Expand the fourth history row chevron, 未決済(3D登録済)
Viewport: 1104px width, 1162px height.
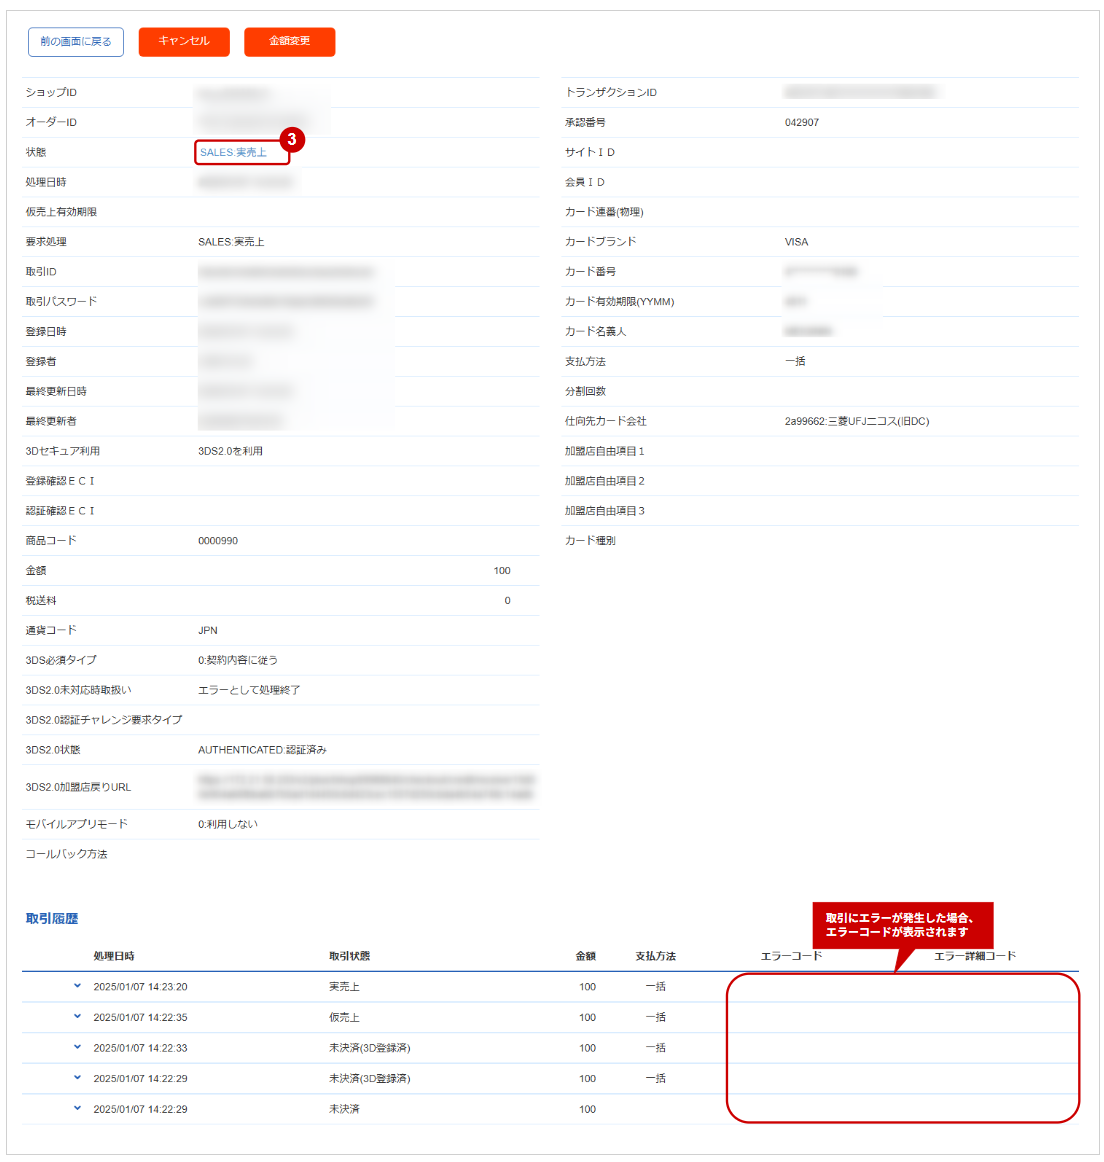point(77,1078)
